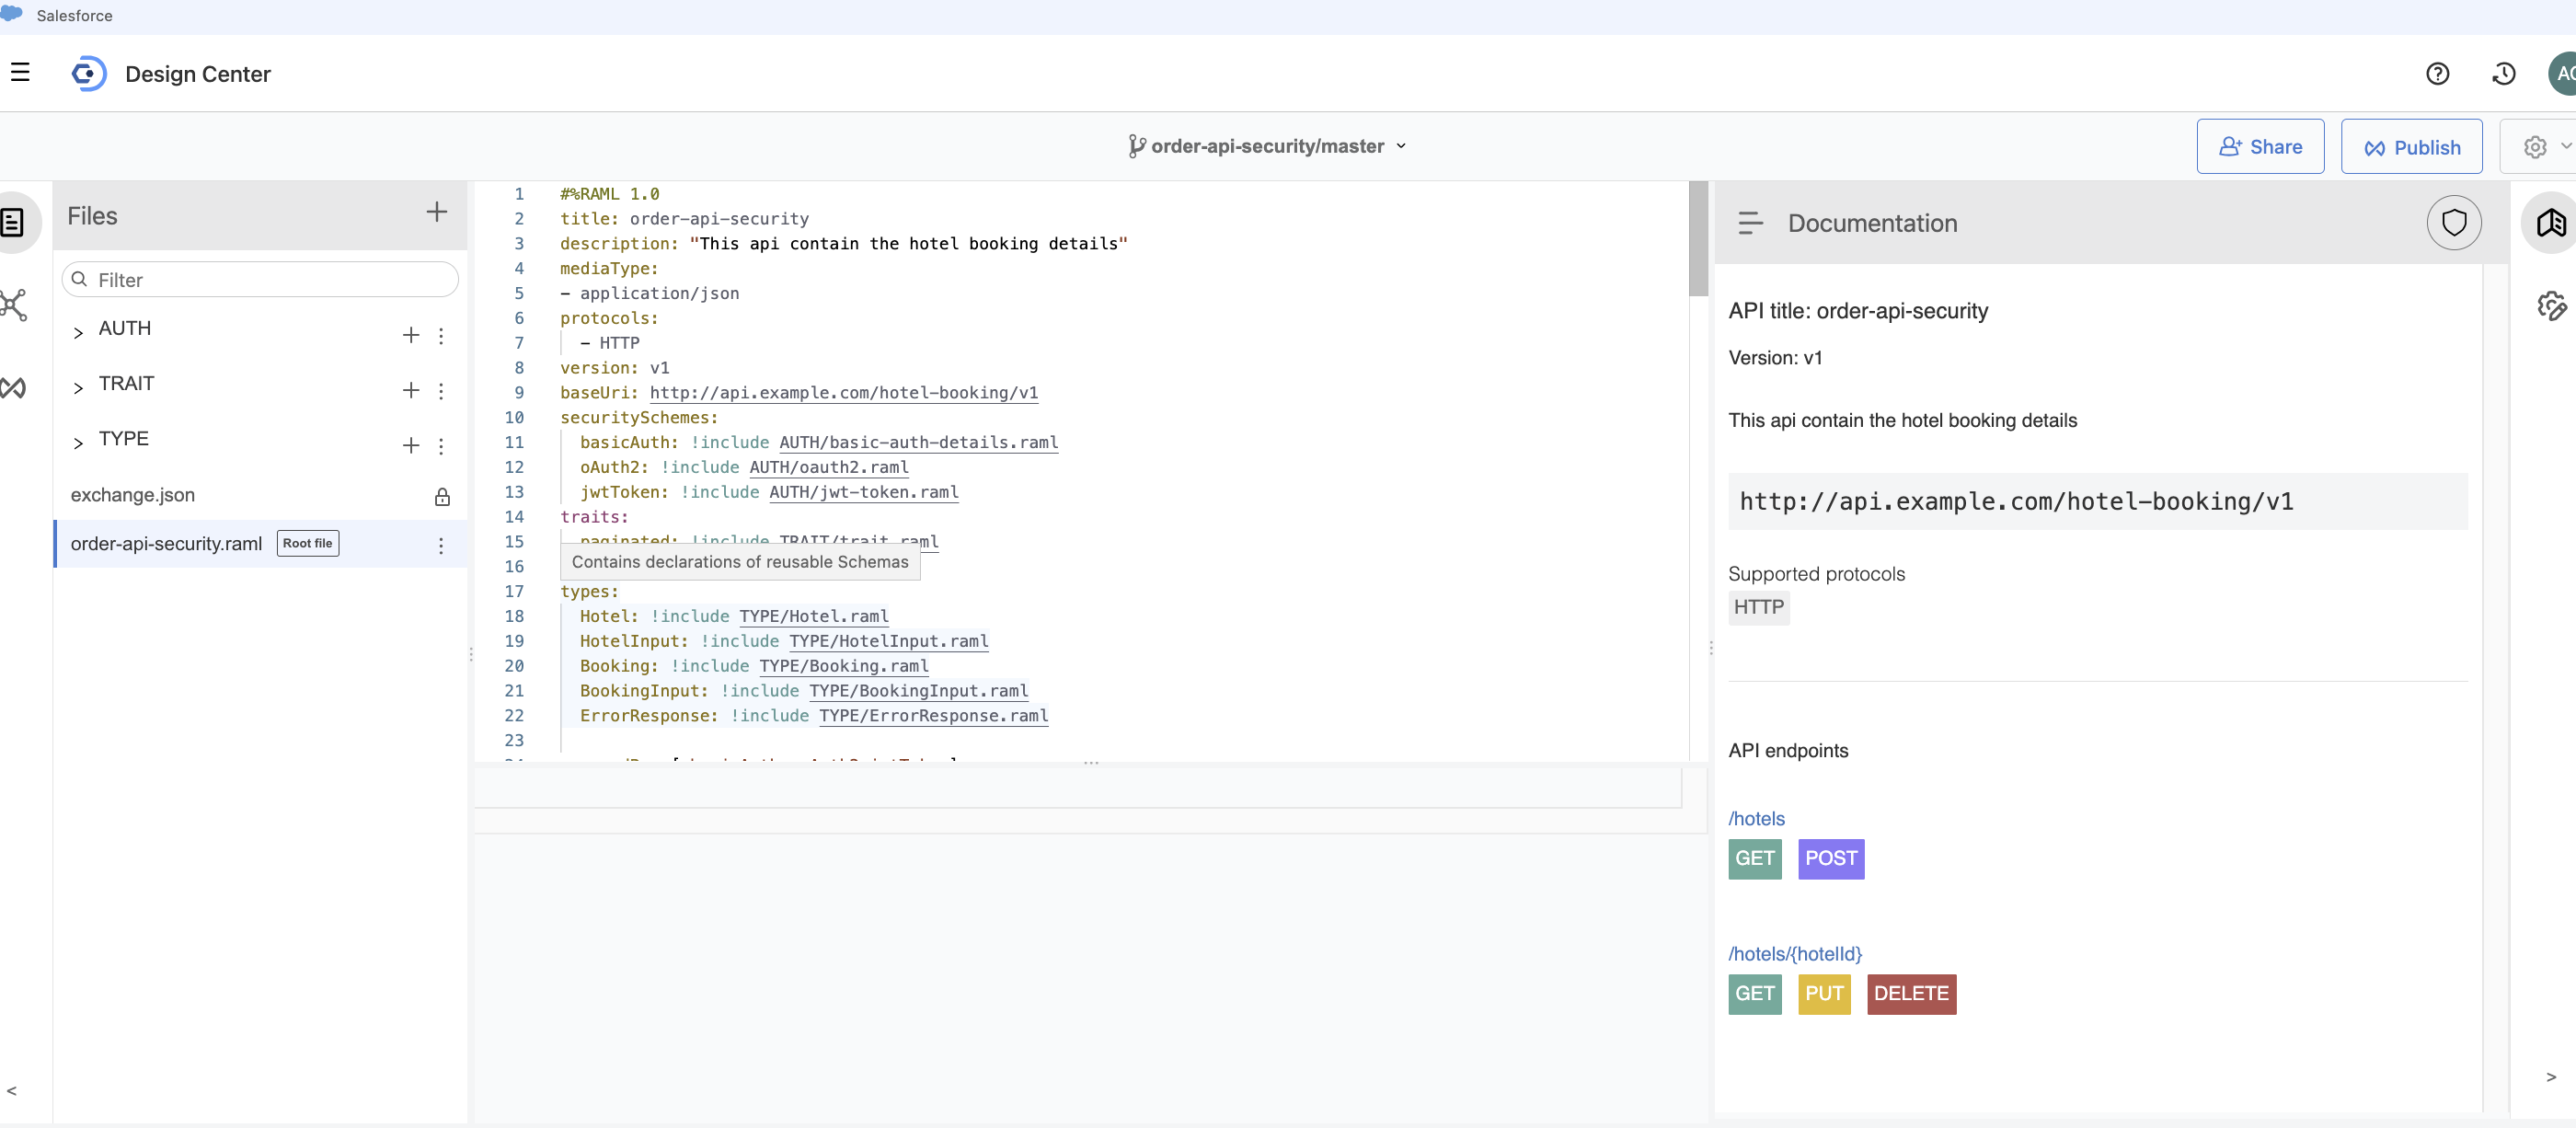This screenshot has width=2576, height=1128.
Task: Click the shield security icon in Documentation
Action: coord(2454,222)
